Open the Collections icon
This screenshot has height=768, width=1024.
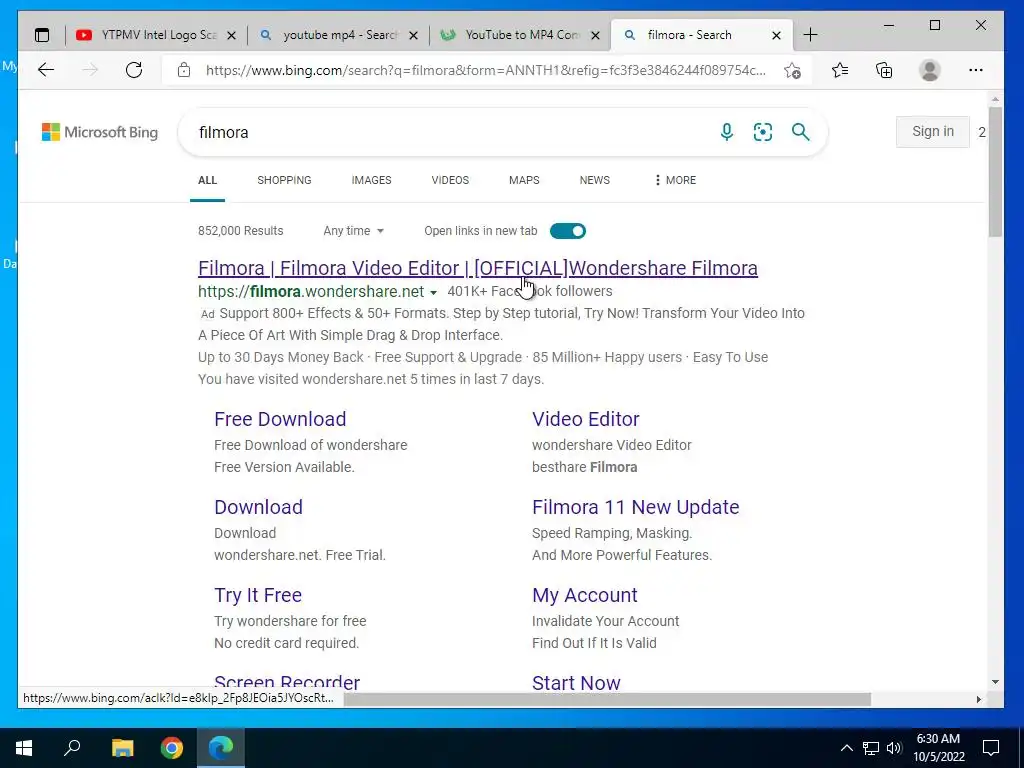(884, 70)
